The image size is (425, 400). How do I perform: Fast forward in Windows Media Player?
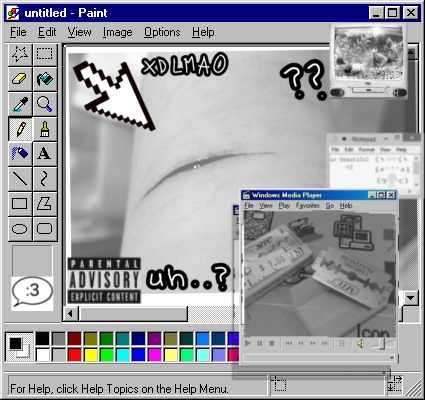[x=313, y=343]
